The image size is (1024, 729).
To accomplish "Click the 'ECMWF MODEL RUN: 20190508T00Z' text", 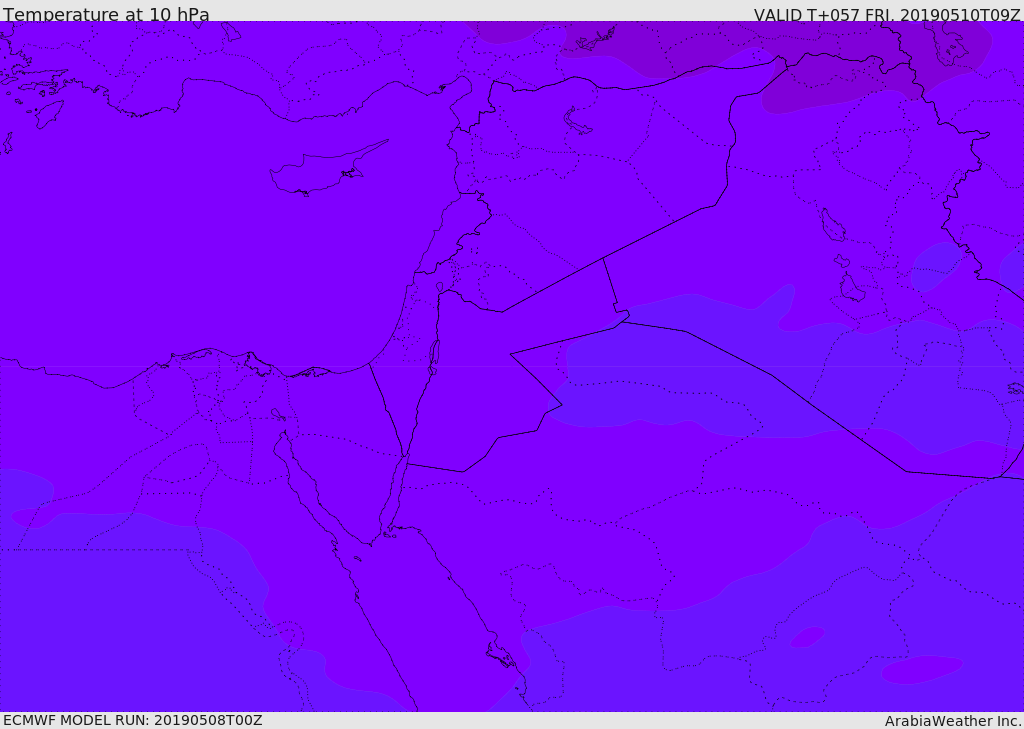I will (x=133, y=720).
